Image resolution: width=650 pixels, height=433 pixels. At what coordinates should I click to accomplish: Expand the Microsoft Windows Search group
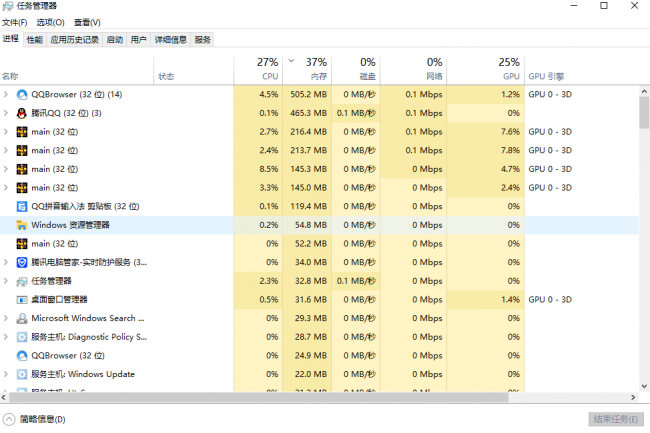(6, 318)
